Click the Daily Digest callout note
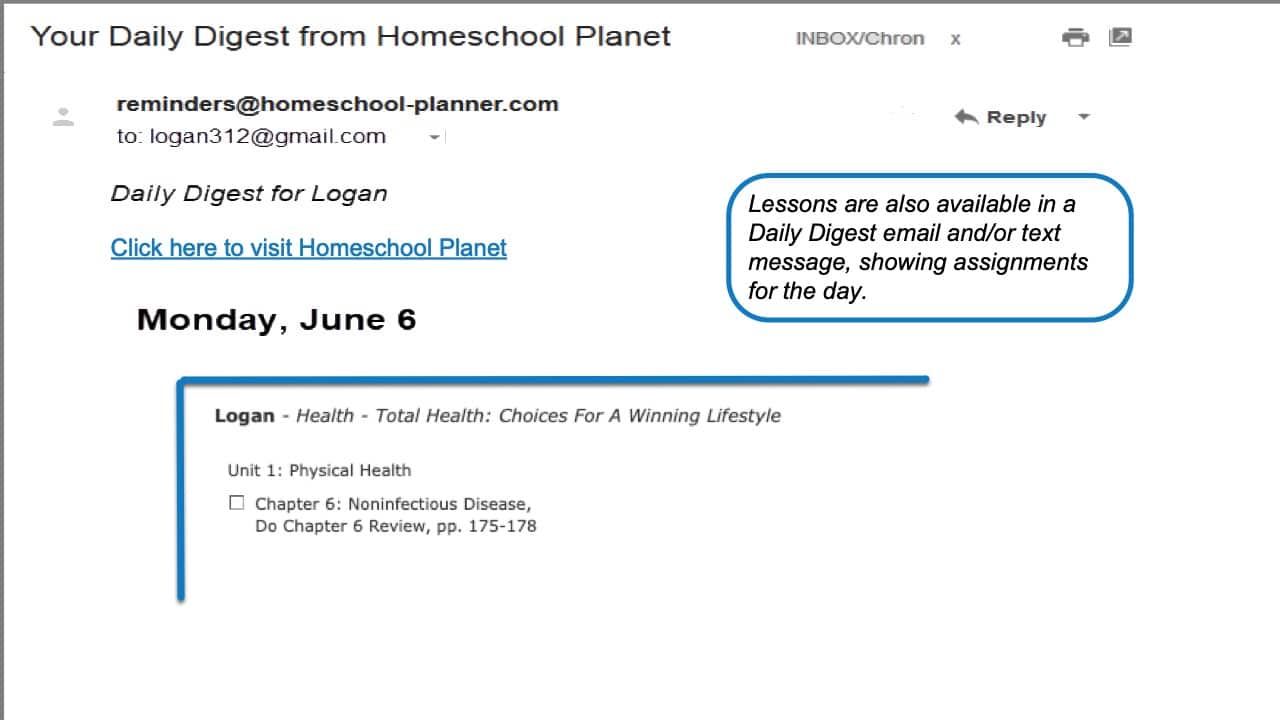1280x720 pixels. coord(930,248)
